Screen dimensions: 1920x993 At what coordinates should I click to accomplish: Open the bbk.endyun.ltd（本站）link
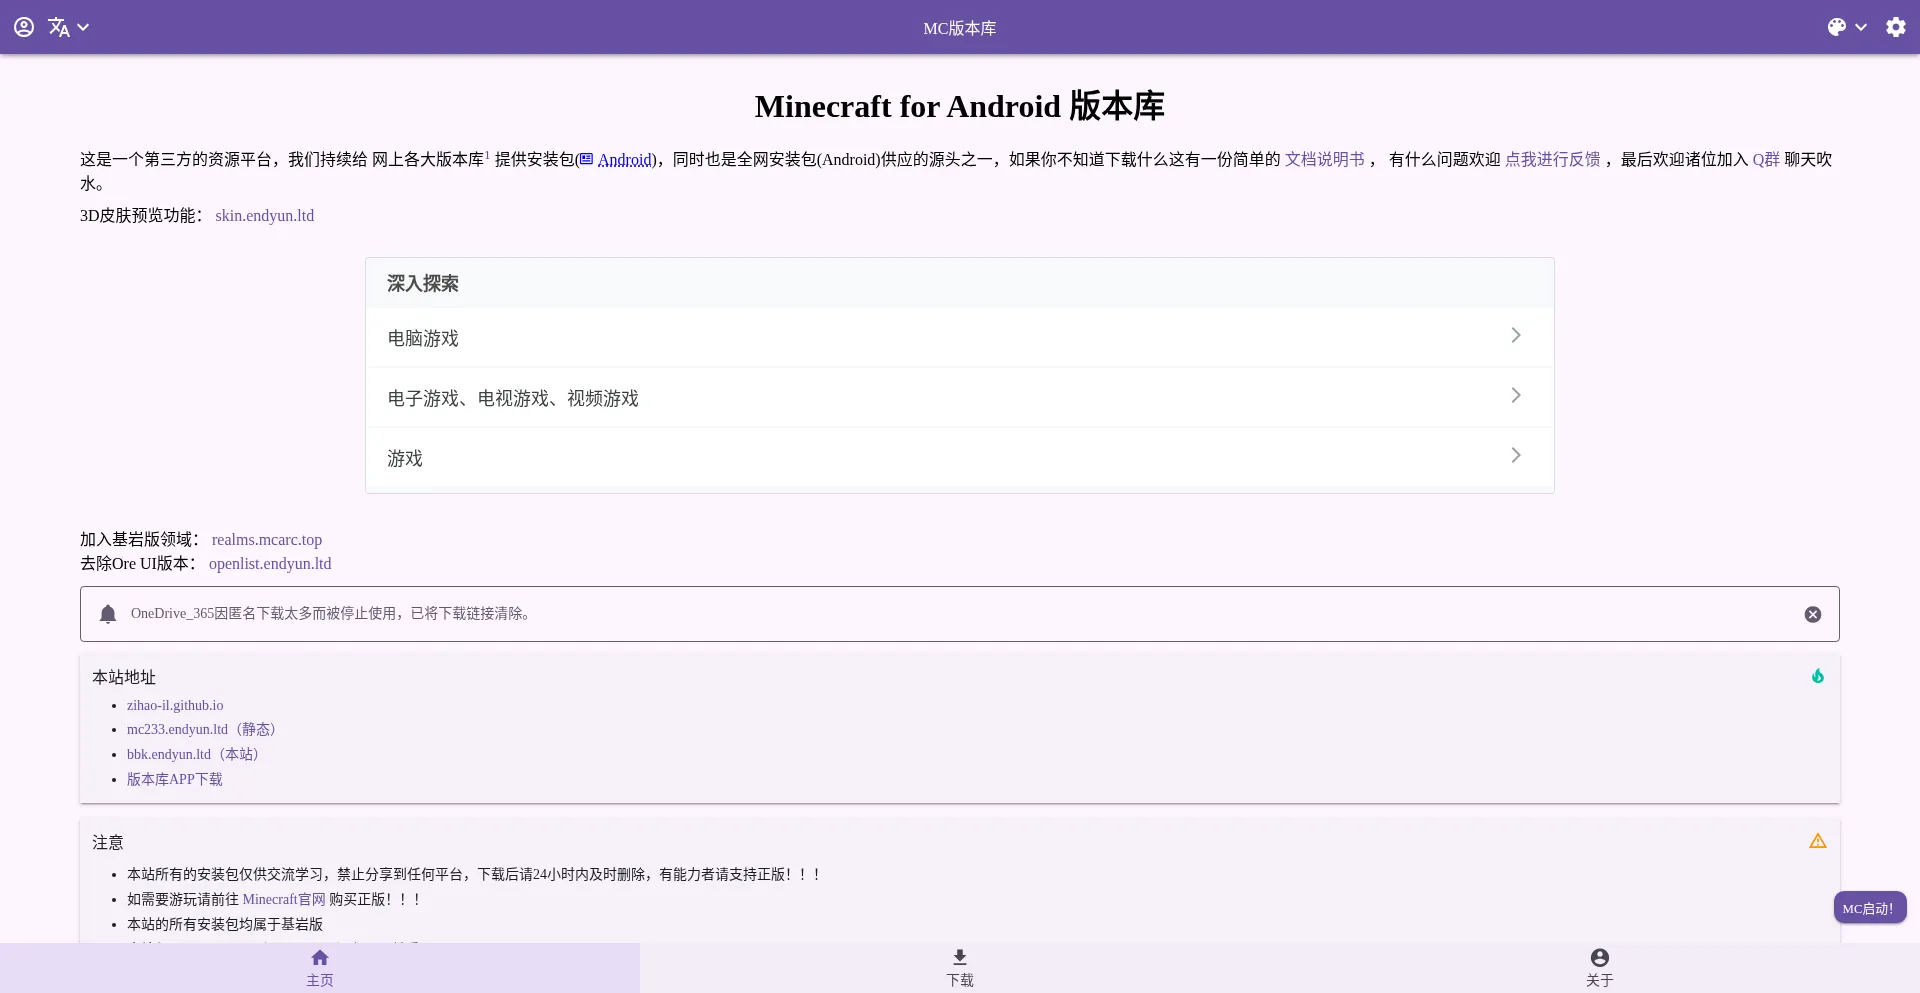click(x=195, y=754)
